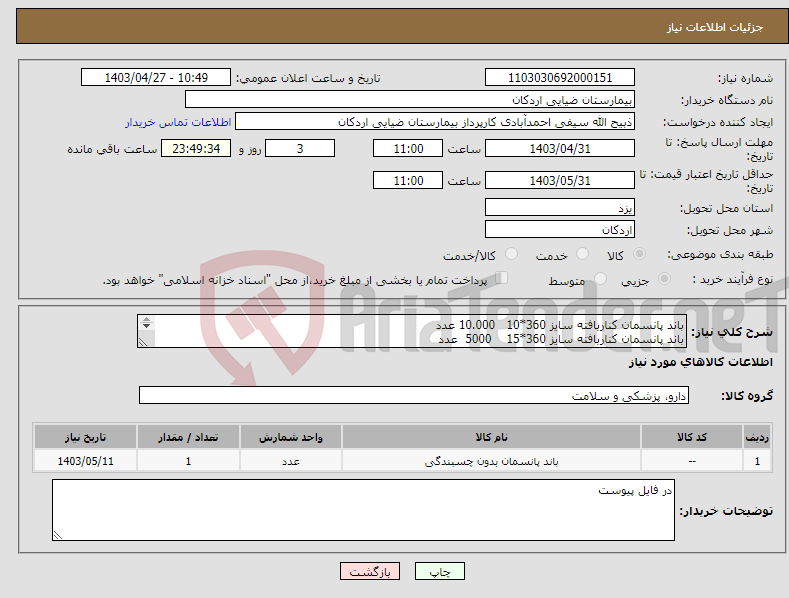Click the price validity time 11:00 field
The height and width of the screenshot is (598, 789).
(408, 180)
